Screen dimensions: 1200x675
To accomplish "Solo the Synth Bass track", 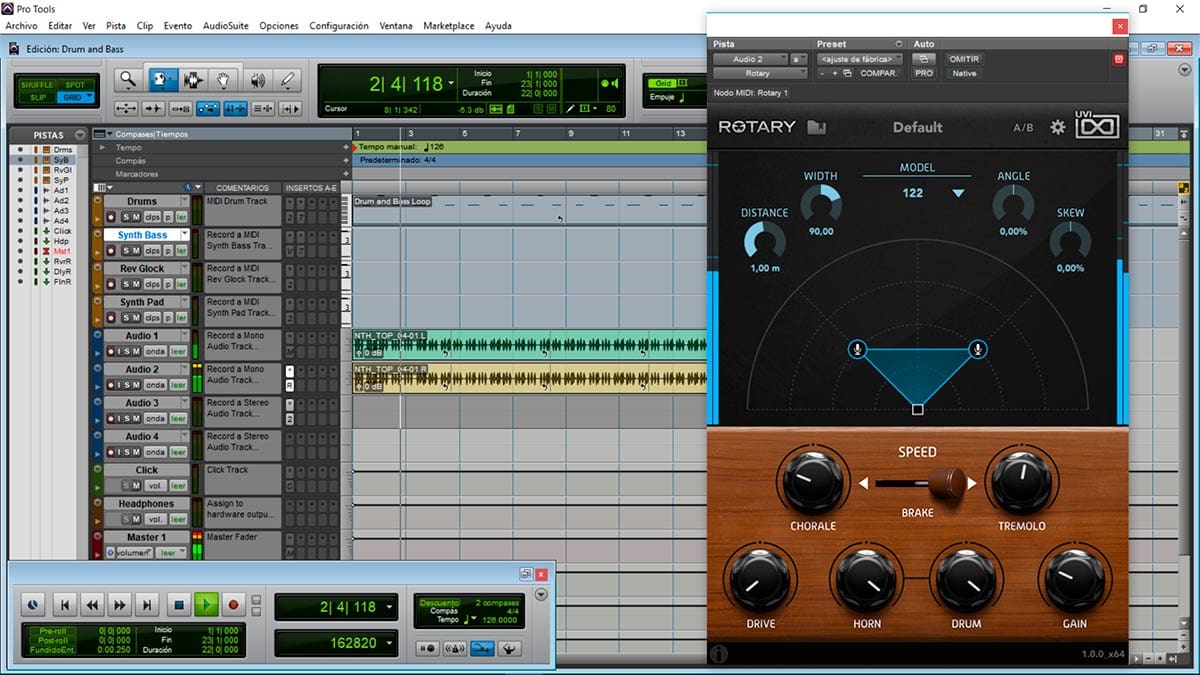I will [126, 250].
